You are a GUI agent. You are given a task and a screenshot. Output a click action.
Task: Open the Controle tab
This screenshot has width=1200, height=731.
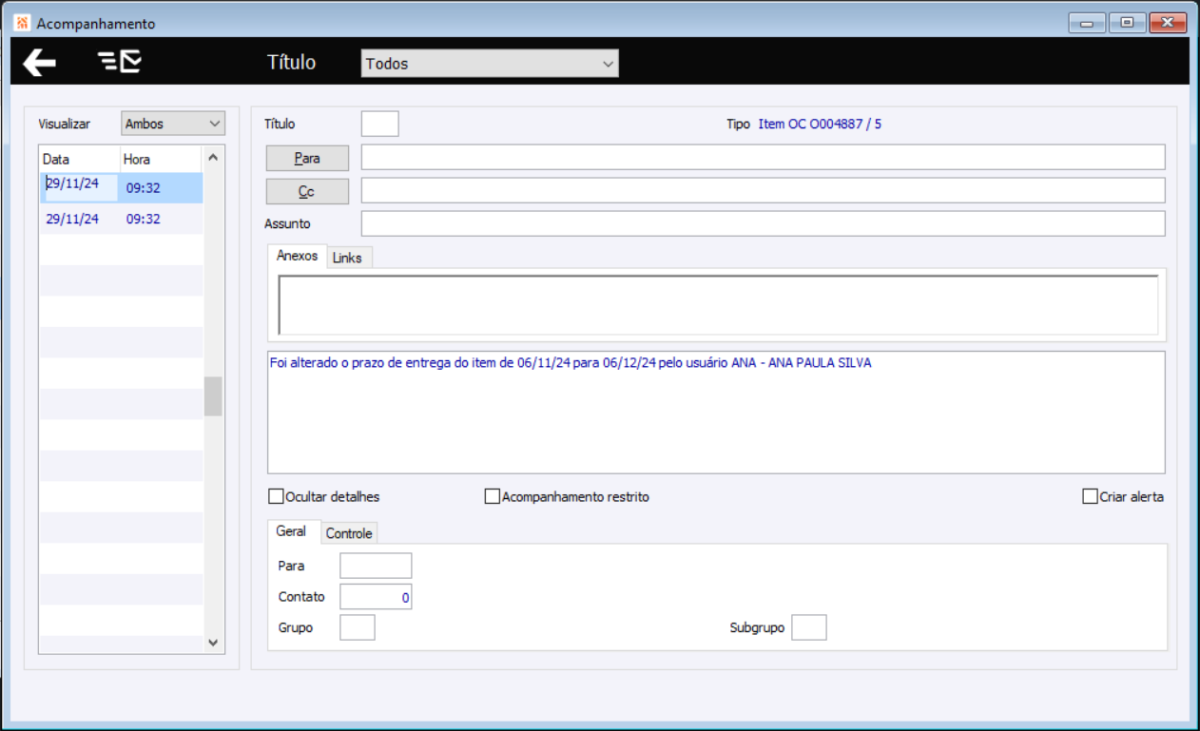[348, 533]
